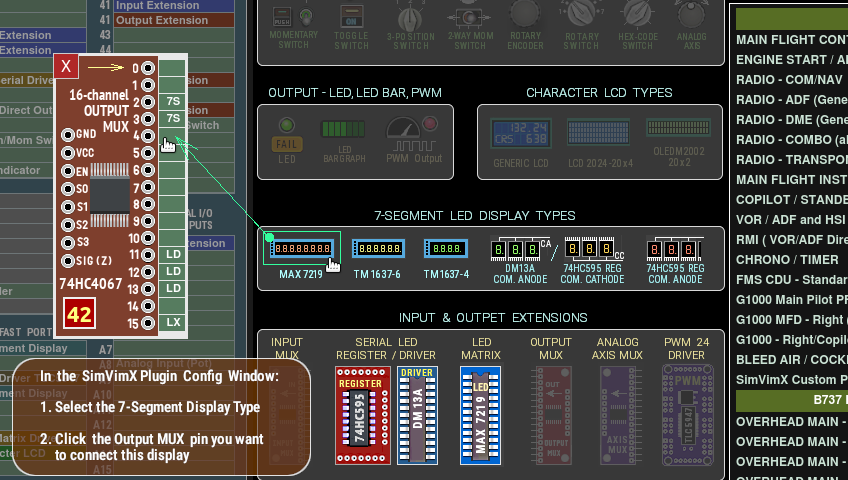Open RADIO - COM/NAV from the list
The image size is (848, 480).
789,79
